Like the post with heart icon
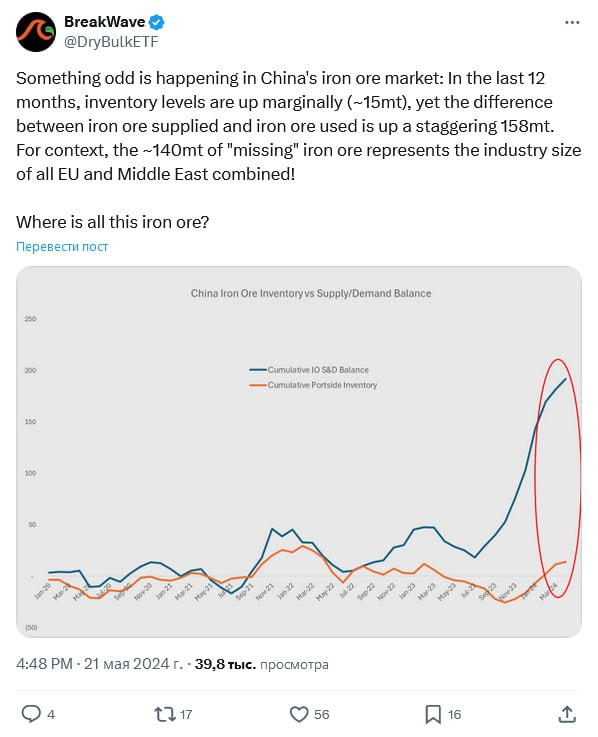The width and height of the screenshot is (598, 737). pos(299,714)
